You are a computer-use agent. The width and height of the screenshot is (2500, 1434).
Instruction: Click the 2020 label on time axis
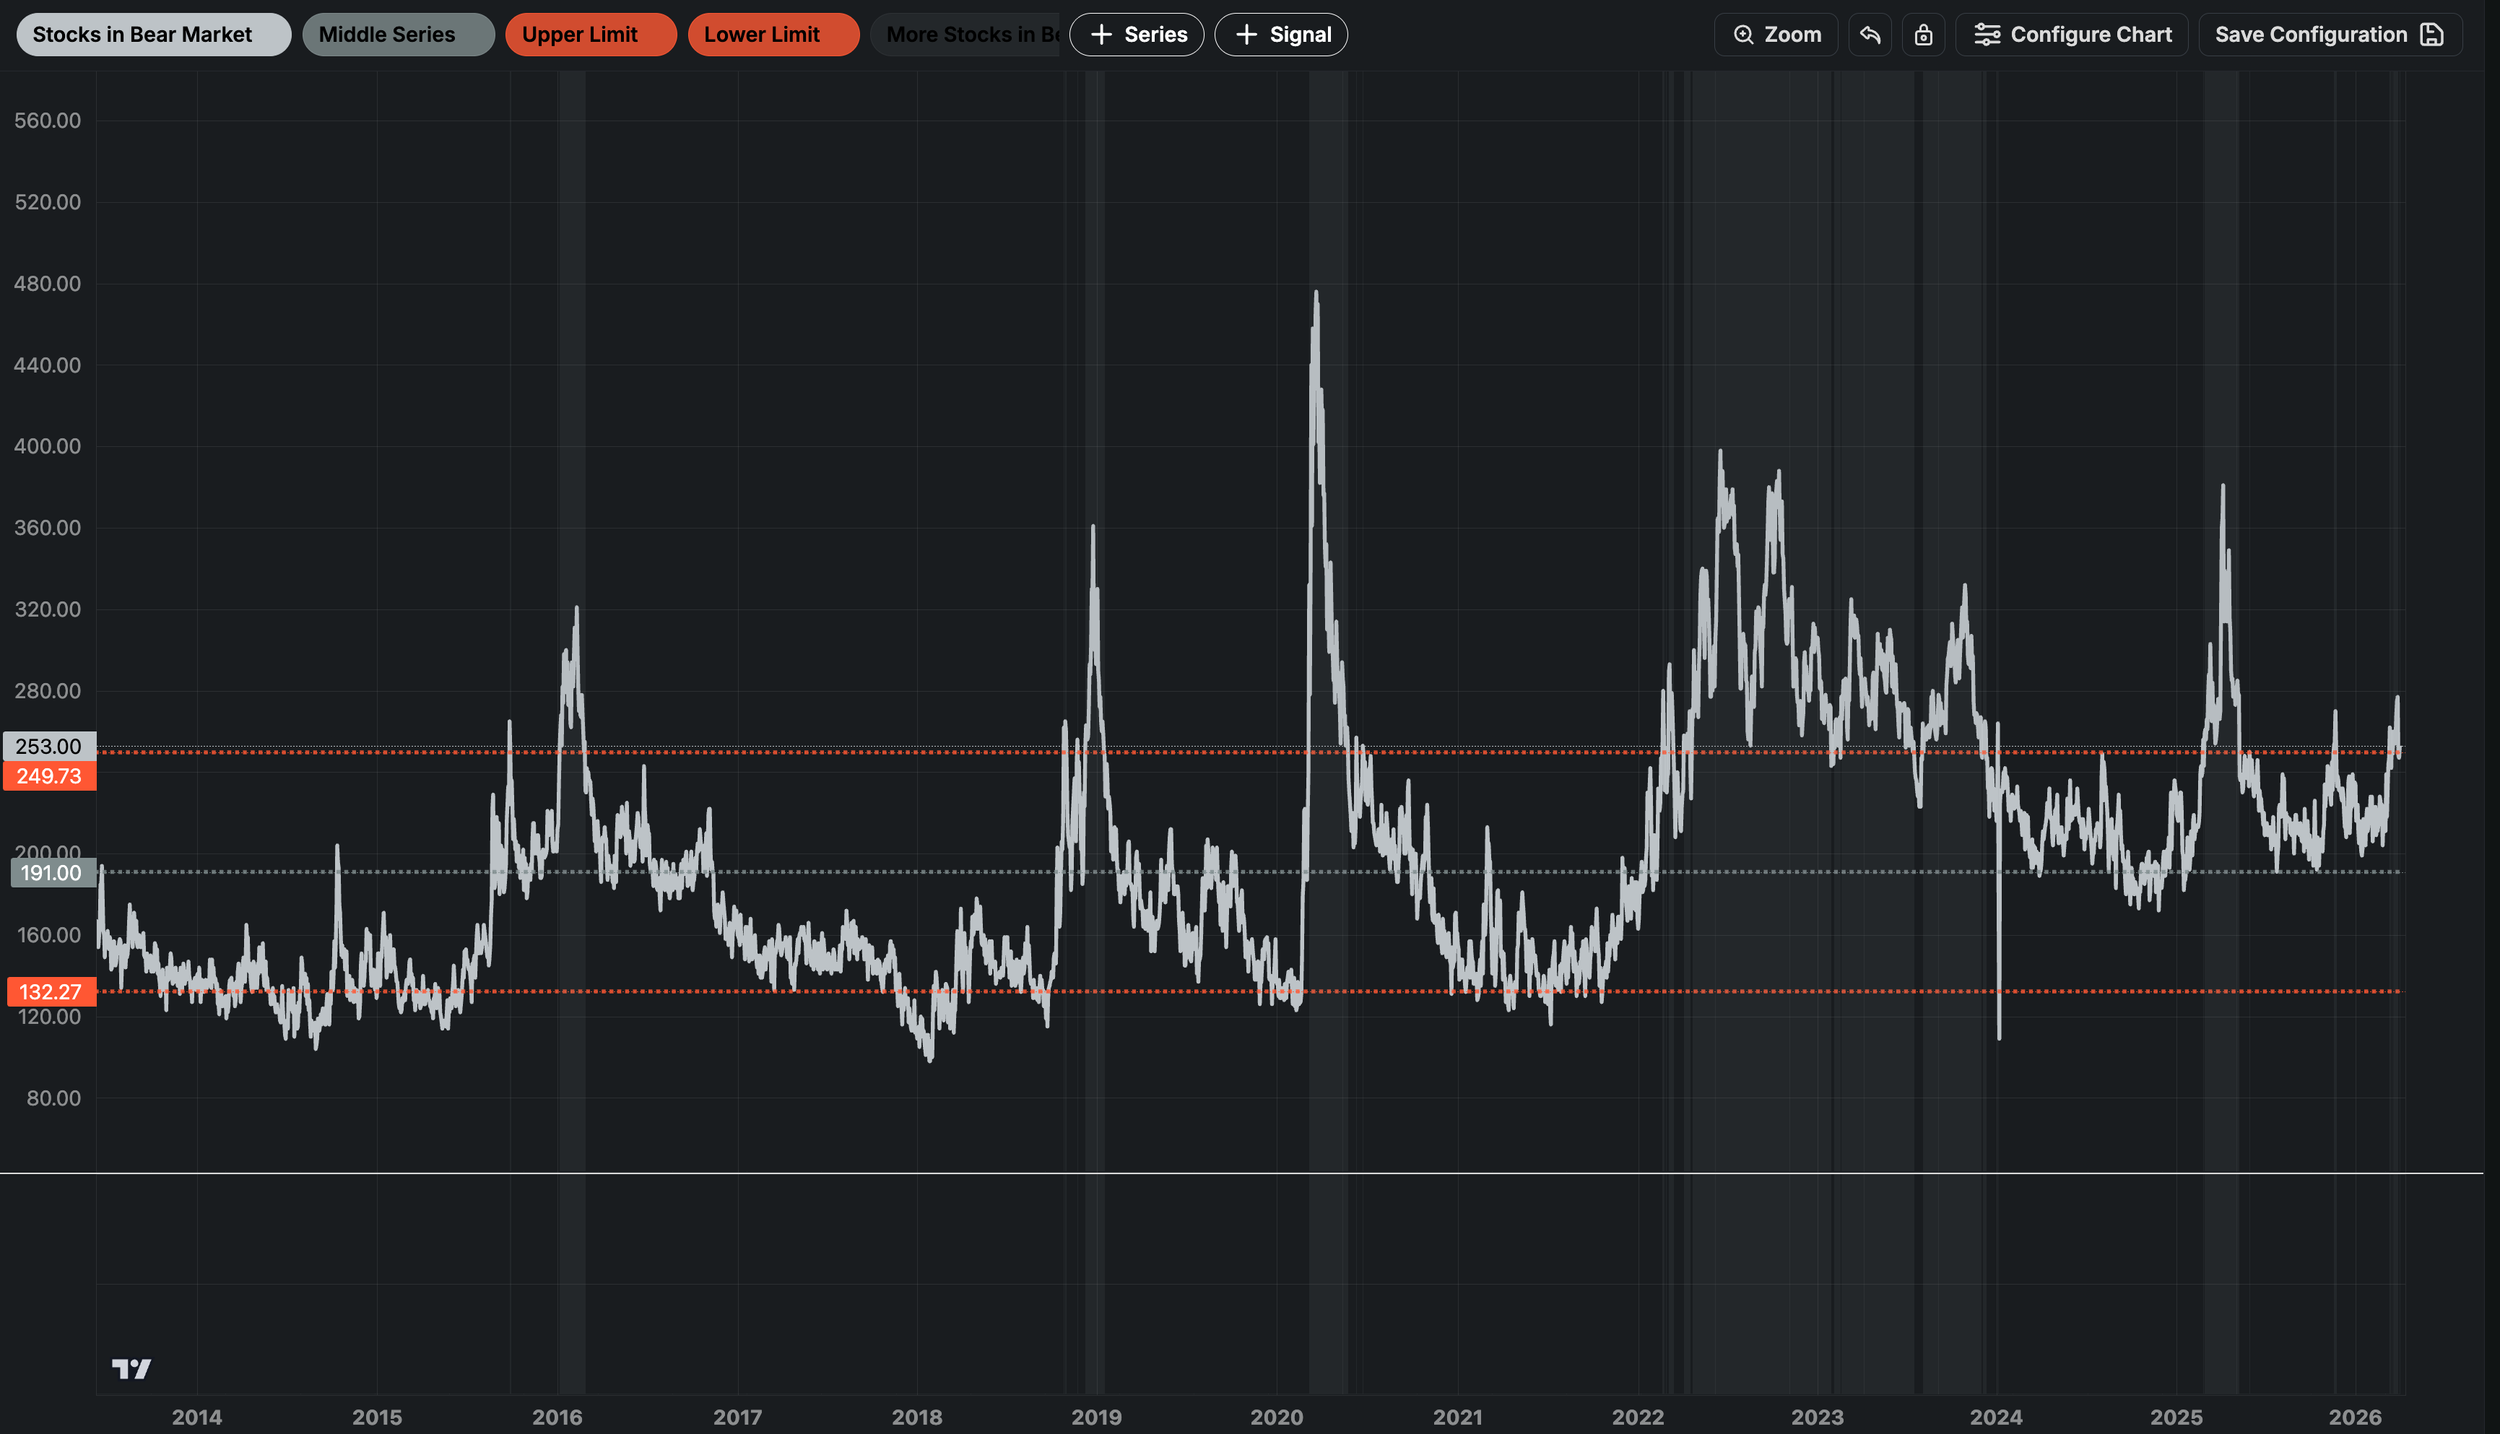[1276, 1416]
